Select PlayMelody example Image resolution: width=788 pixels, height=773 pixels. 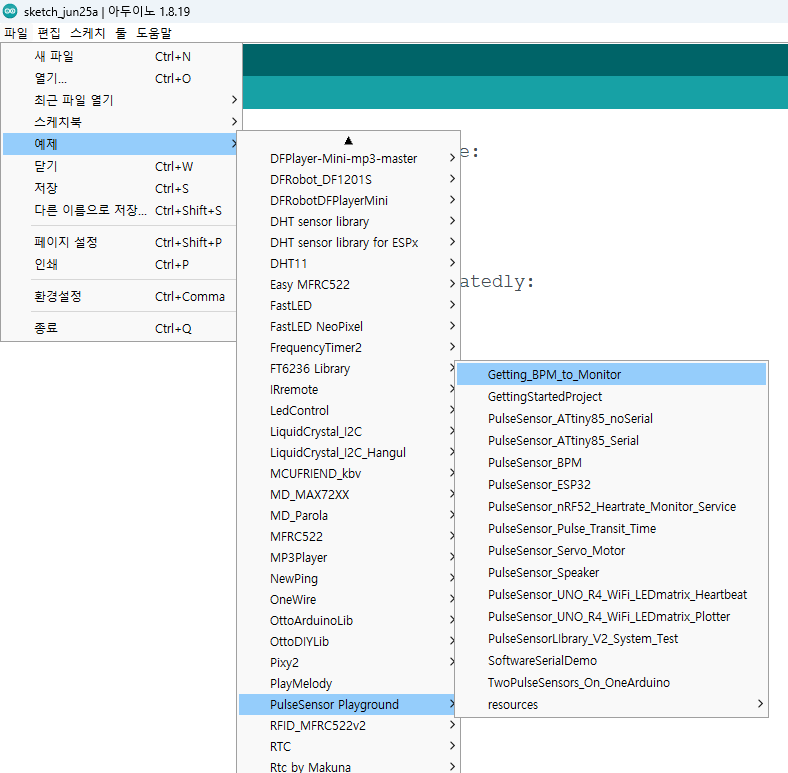pos(347,684)
